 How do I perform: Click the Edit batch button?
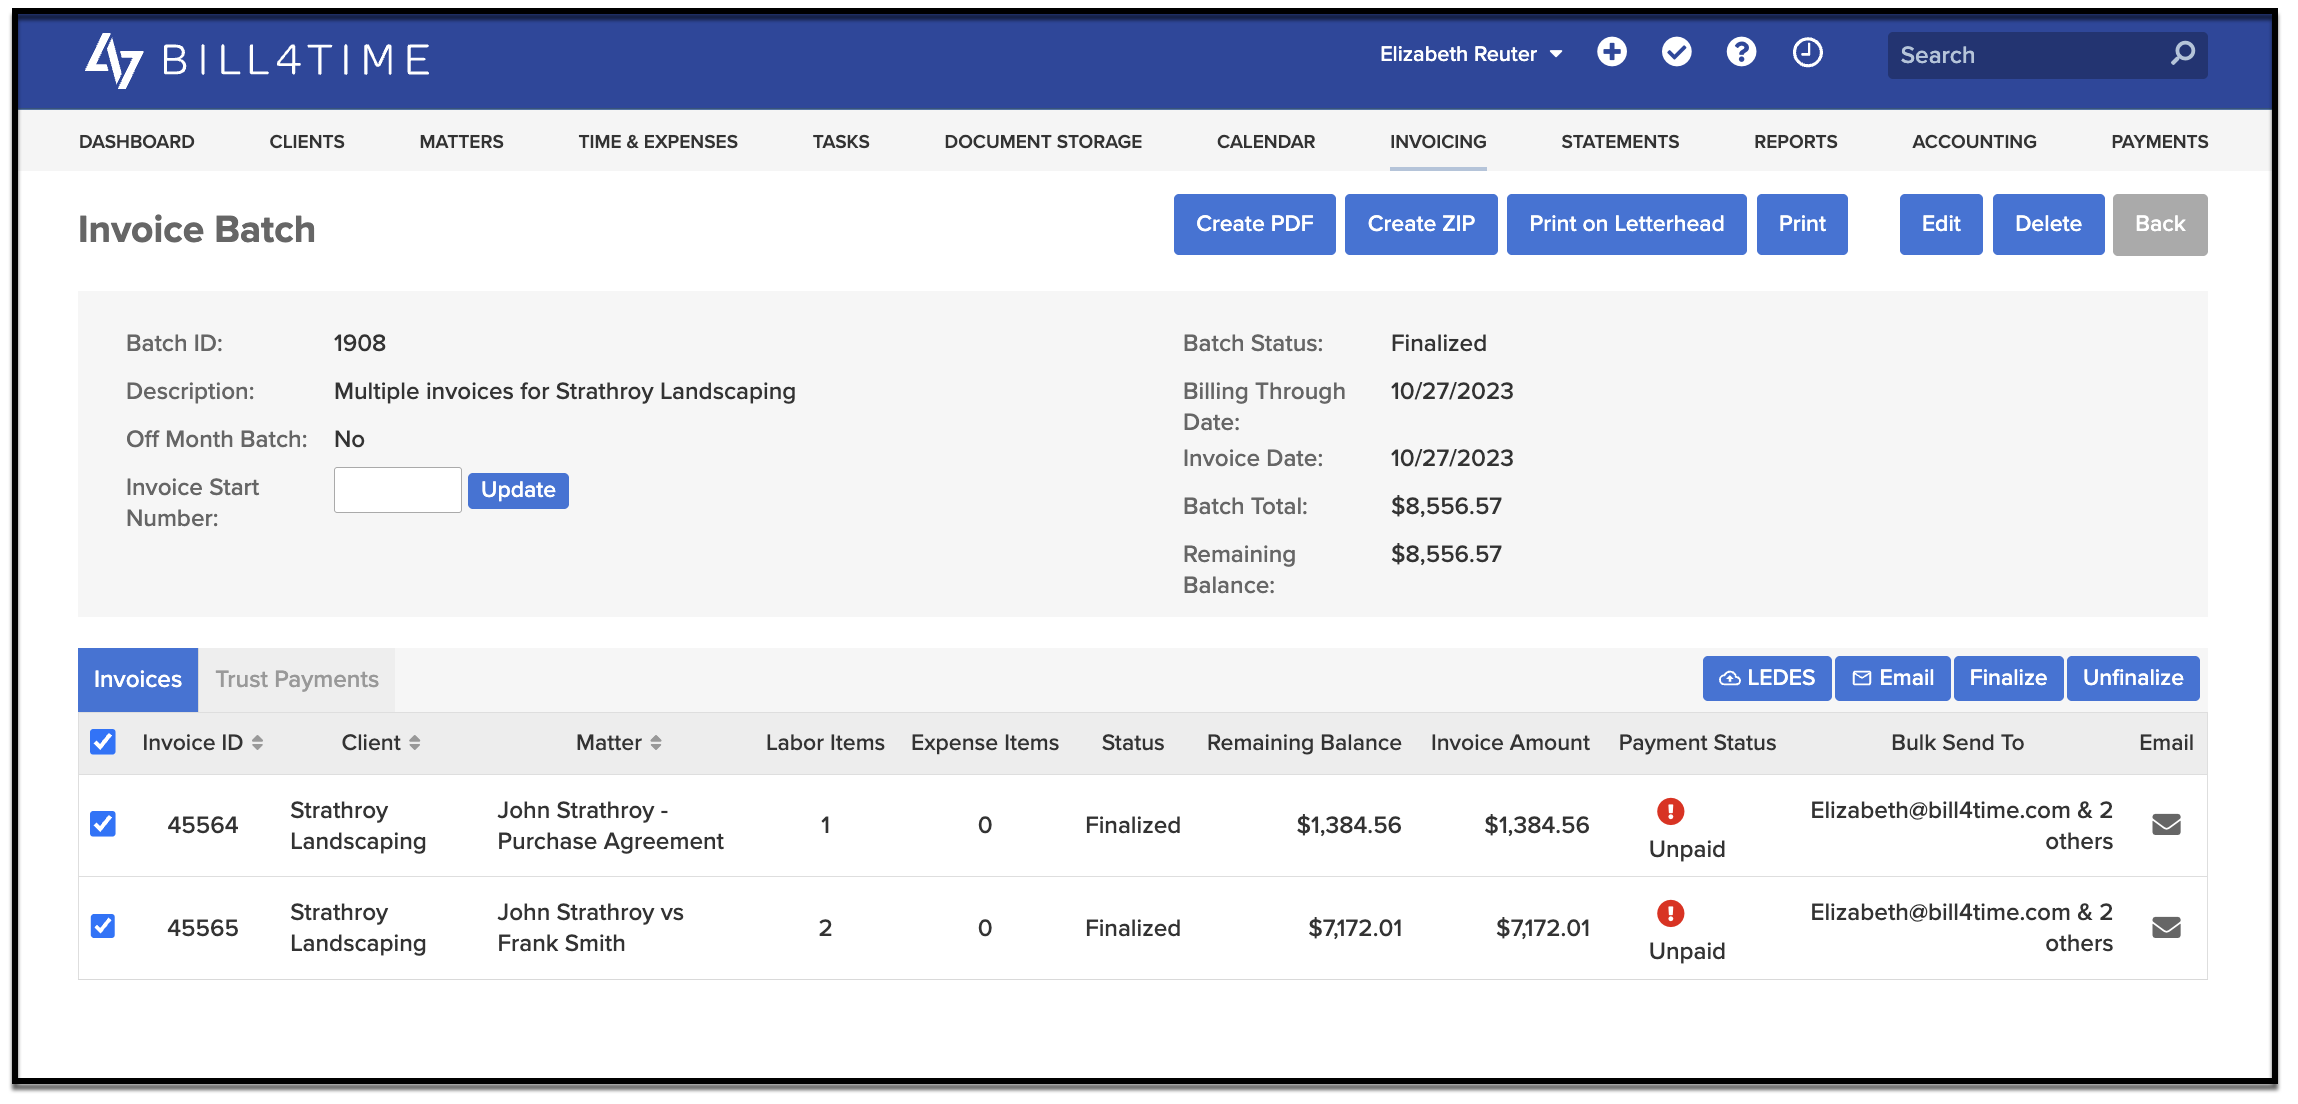[x=1941, y=224]
